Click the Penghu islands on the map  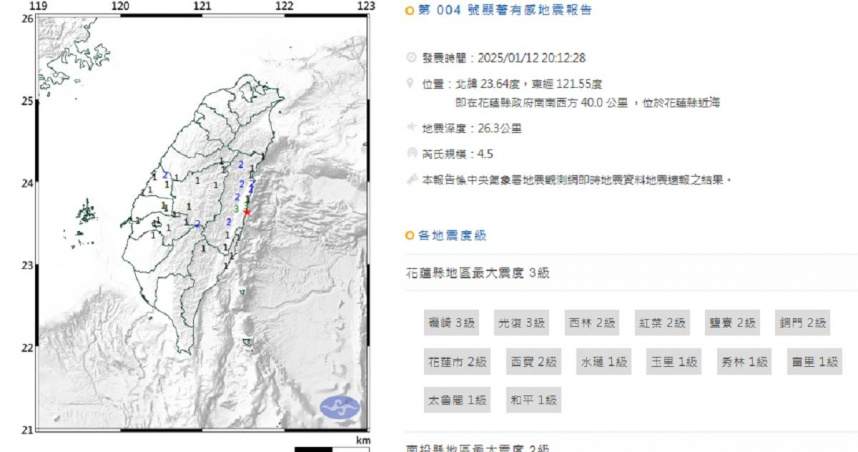[83, 222]
